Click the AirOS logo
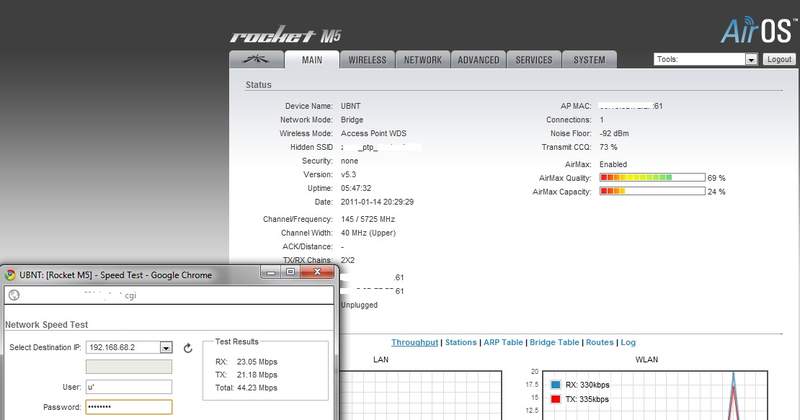 coord(759,30)
